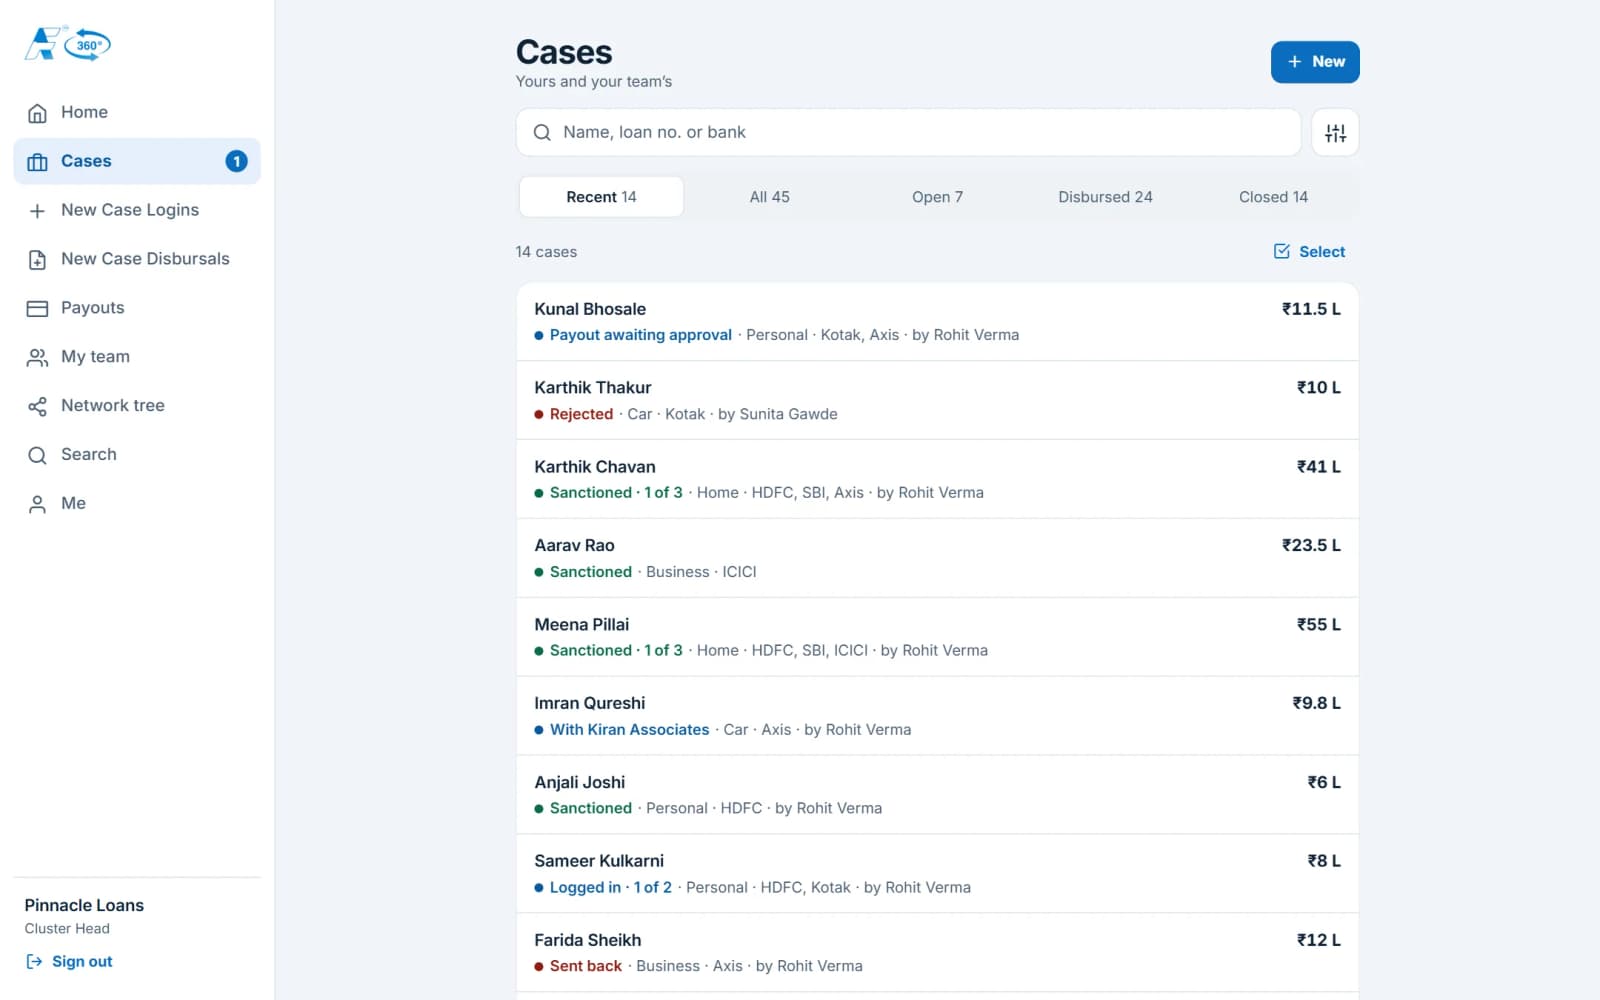1600x1000 pixels.
Task: Focus the Name, loan no. or bank field
Action: (908, 133)
